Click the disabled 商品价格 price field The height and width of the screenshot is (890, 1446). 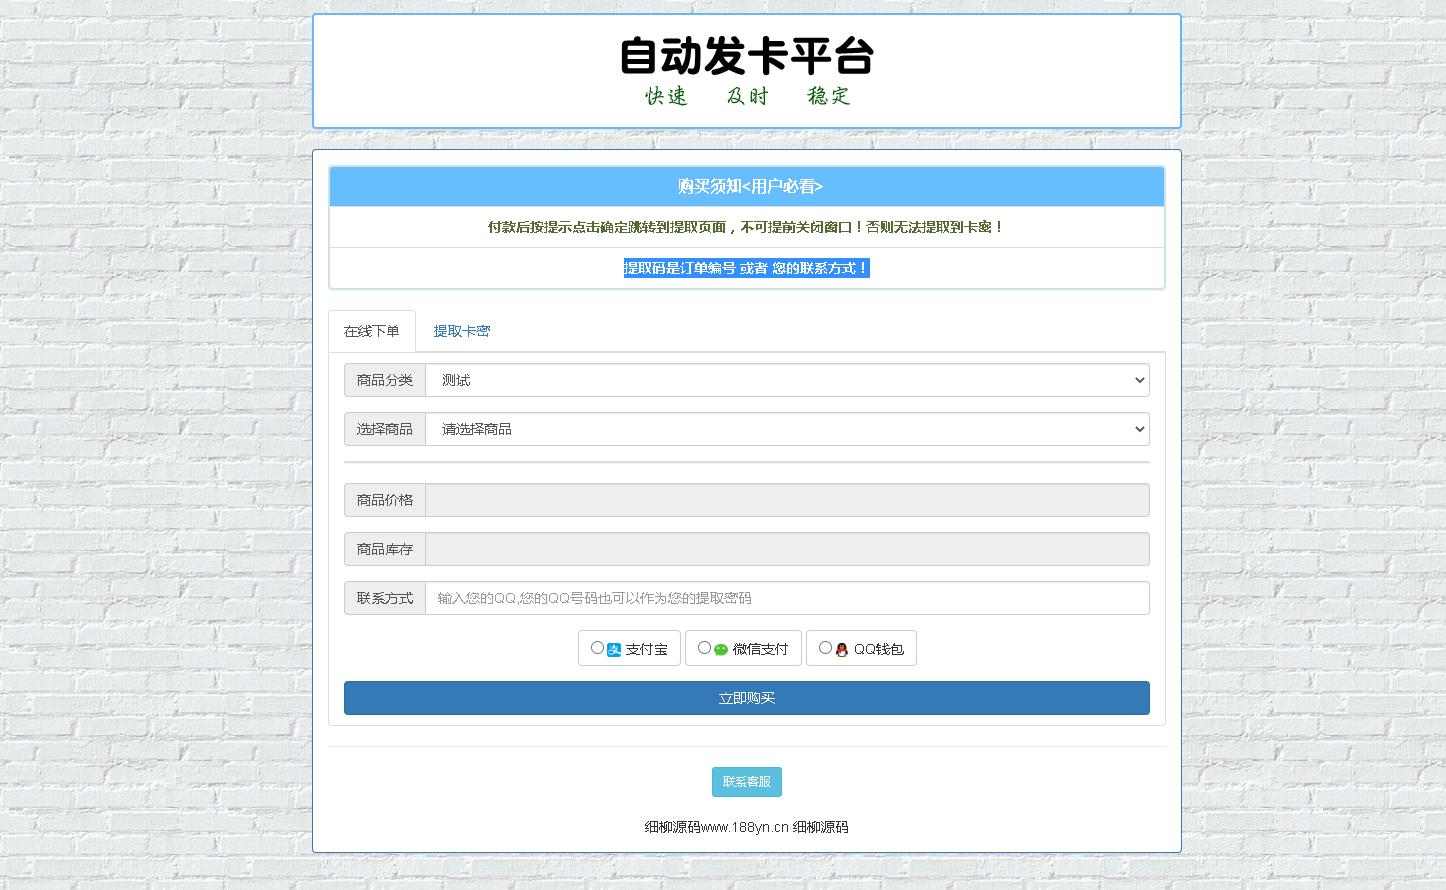[x=786, y=499]
